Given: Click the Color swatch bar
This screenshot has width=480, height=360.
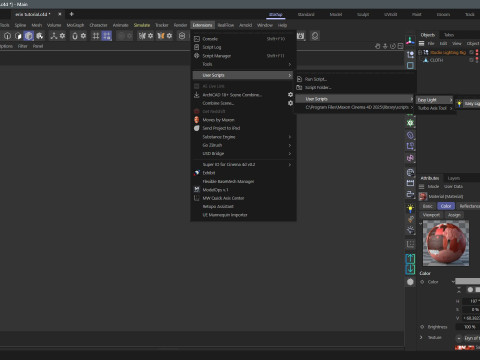Looking at the screenshot, I should pyautogui.click(x=467, y=282).
